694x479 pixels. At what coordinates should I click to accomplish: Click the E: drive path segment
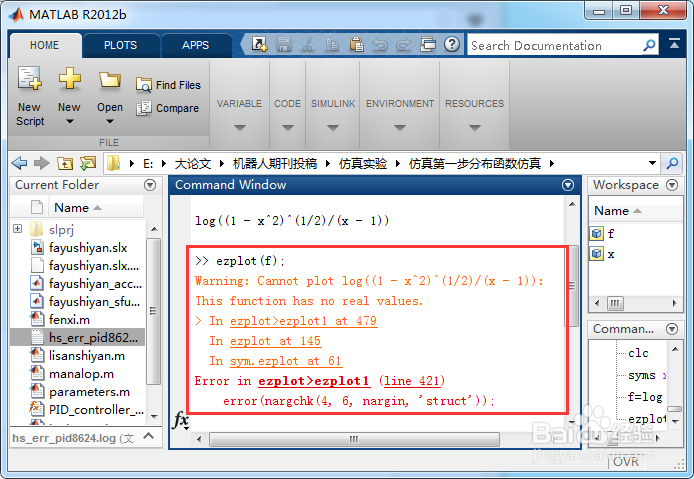[148, 164]
